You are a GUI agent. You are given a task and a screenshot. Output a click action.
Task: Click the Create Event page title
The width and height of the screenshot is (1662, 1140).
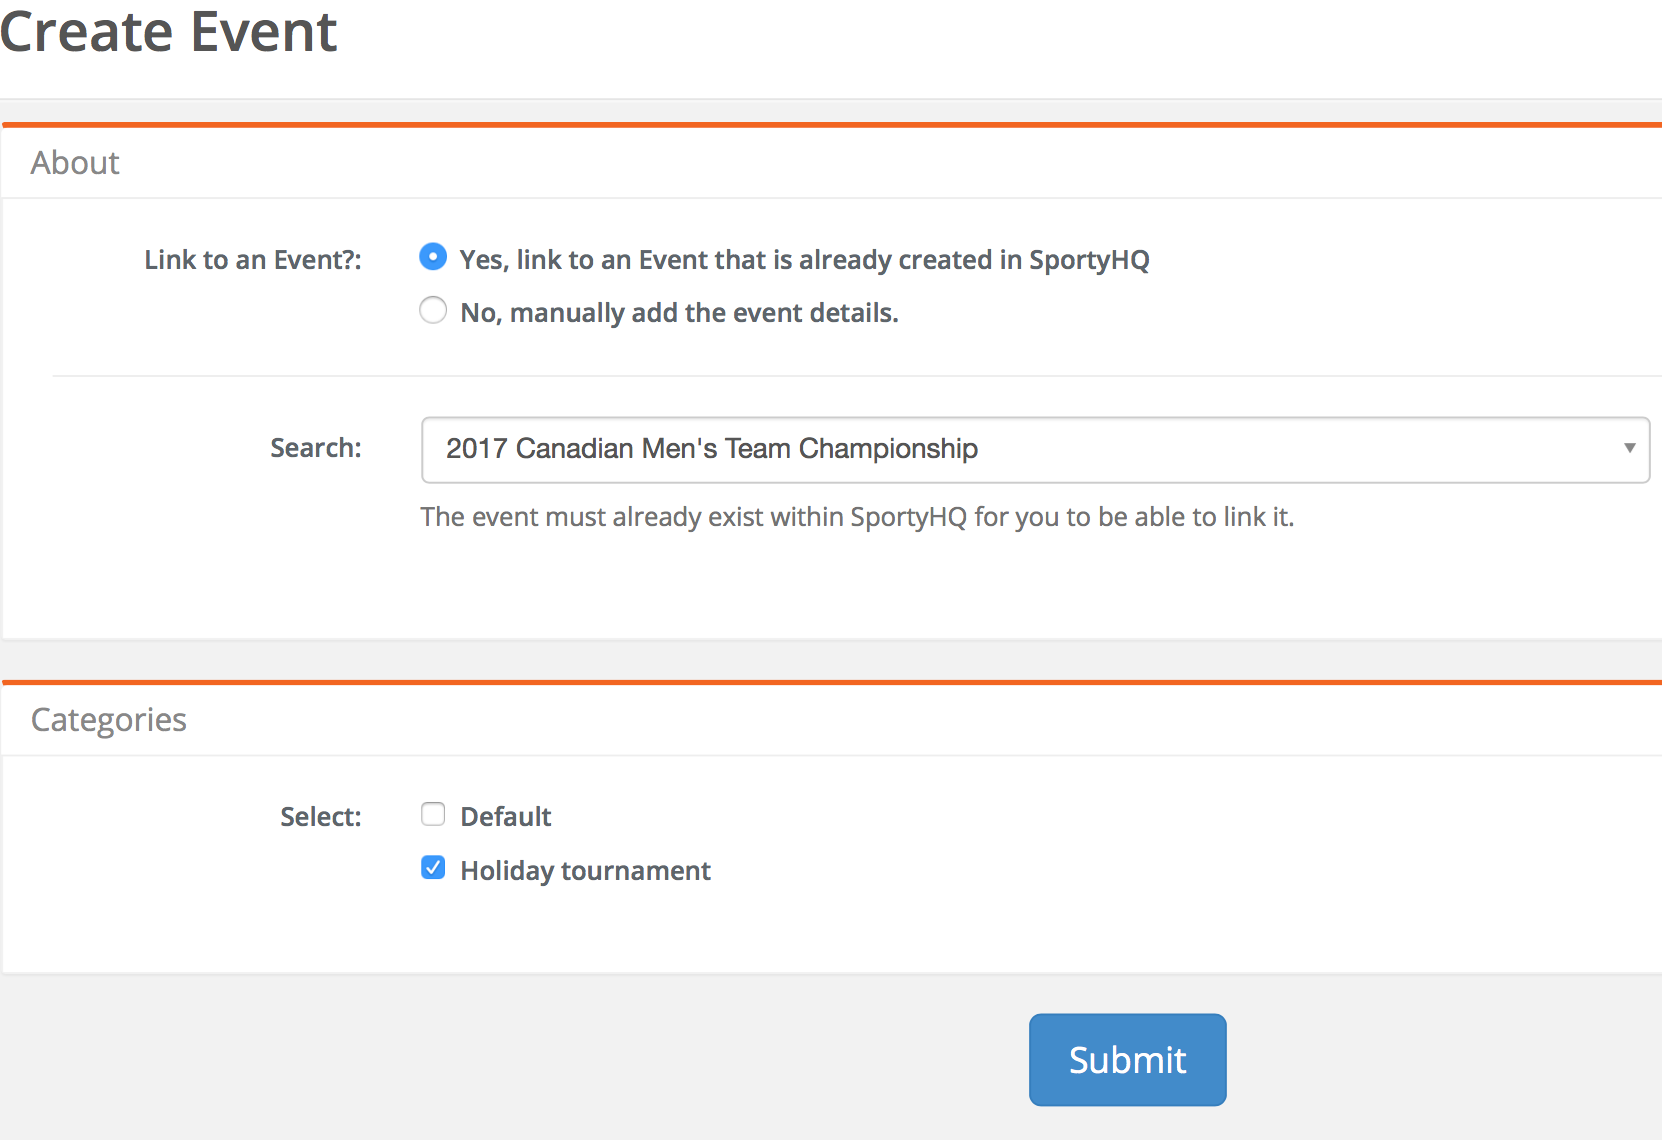(x=168, y=31)
